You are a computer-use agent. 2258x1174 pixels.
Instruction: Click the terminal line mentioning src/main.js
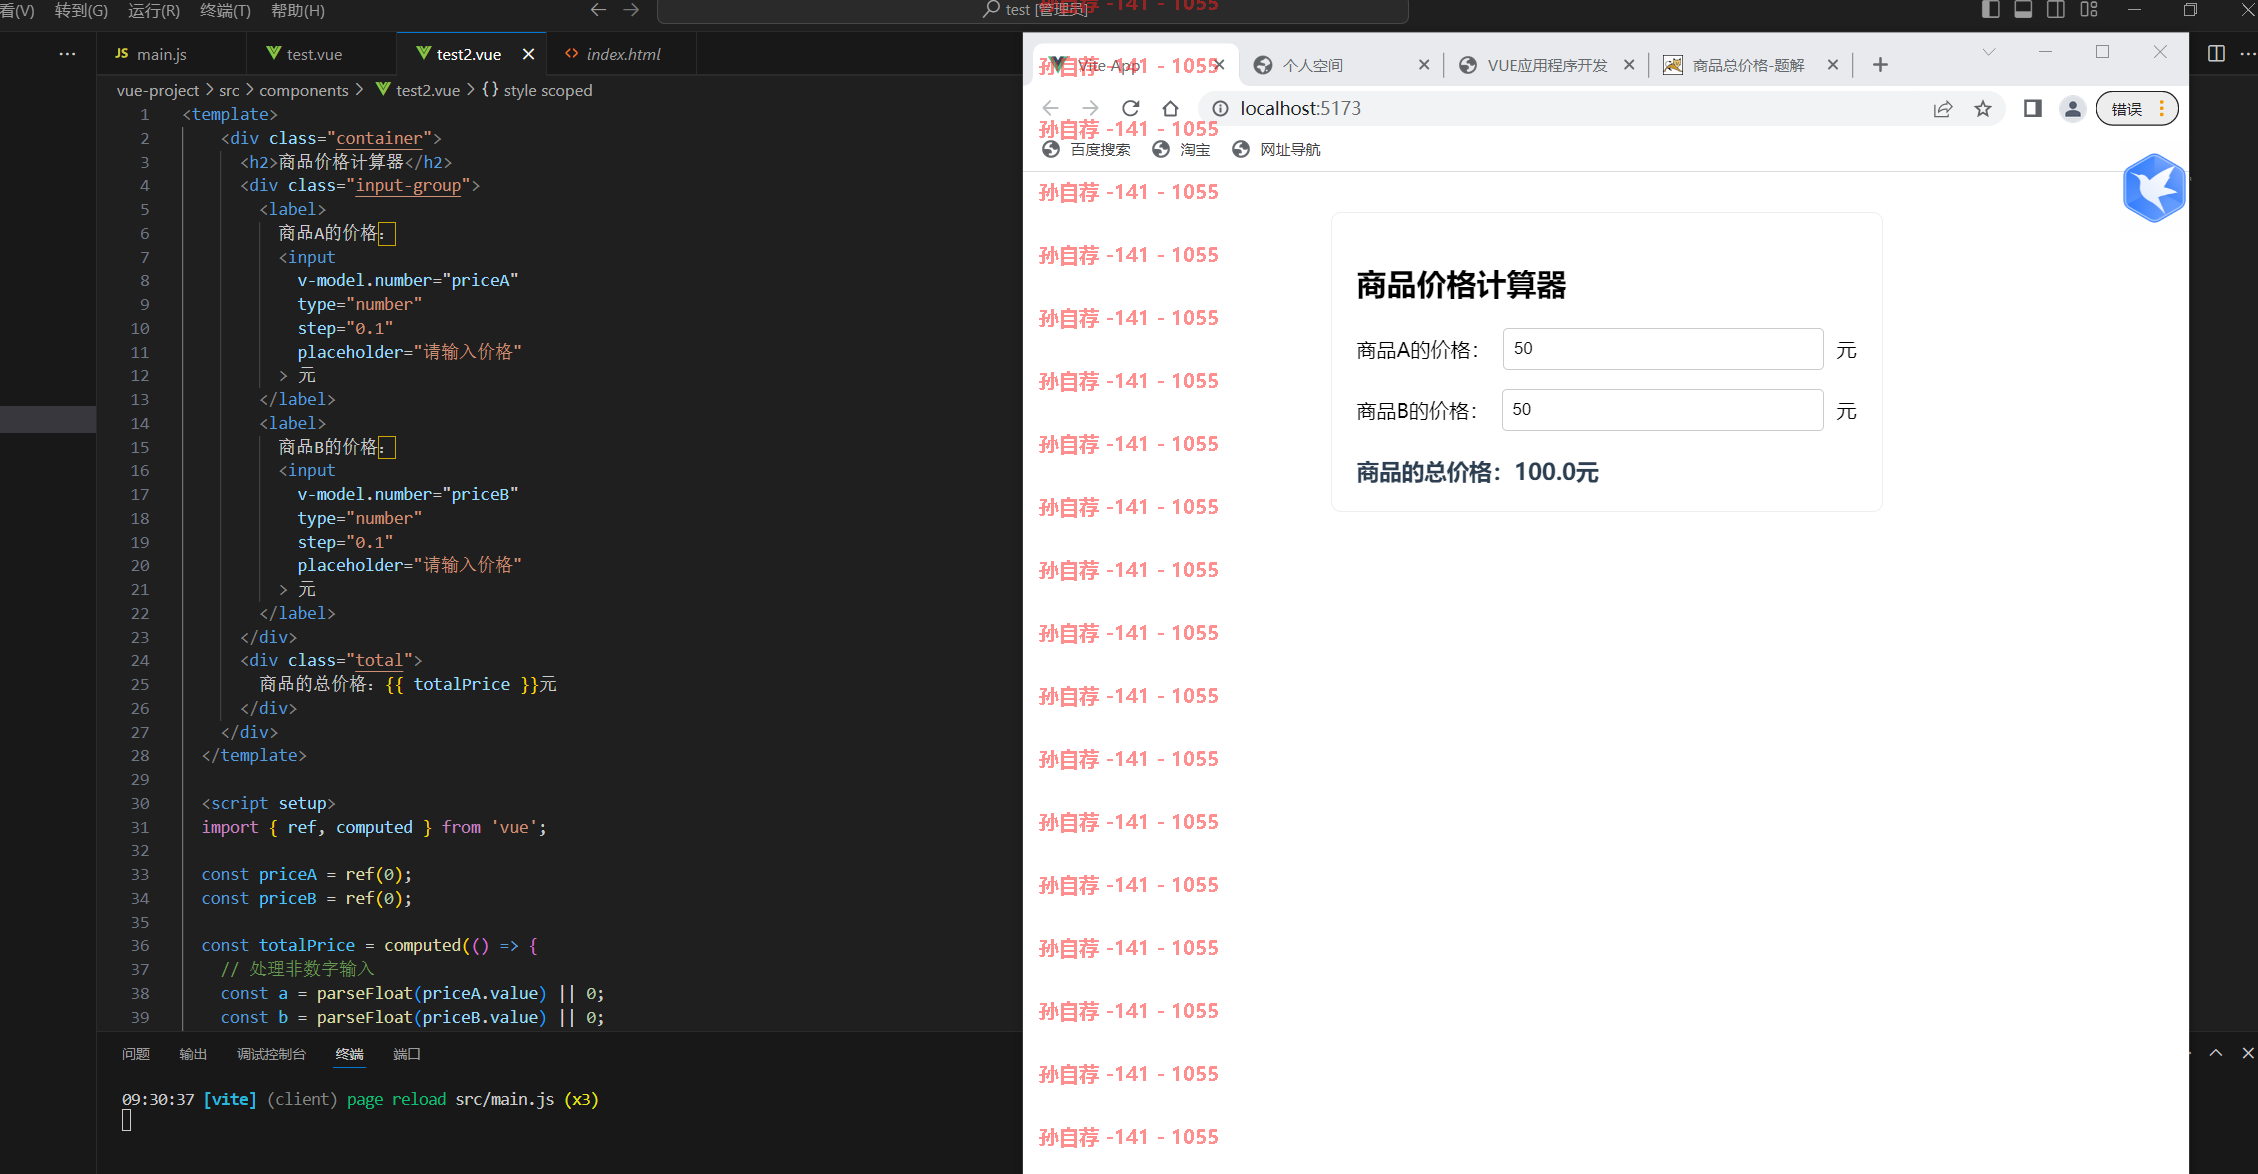360,1099
